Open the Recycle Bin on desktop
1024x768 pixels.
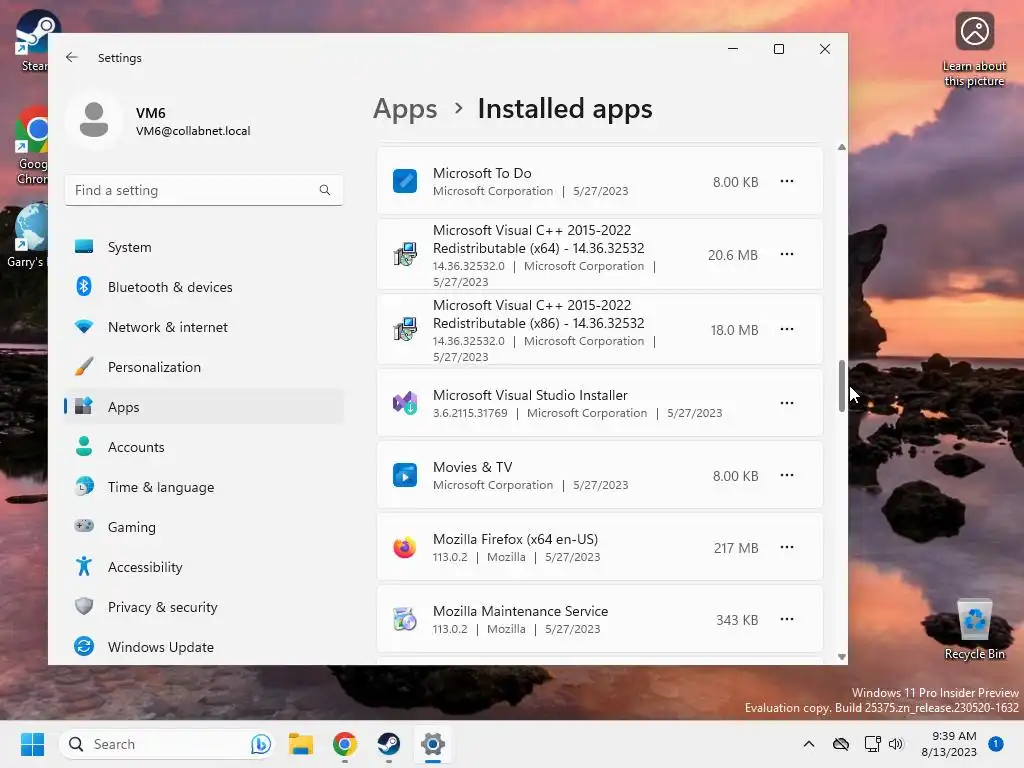974,630
